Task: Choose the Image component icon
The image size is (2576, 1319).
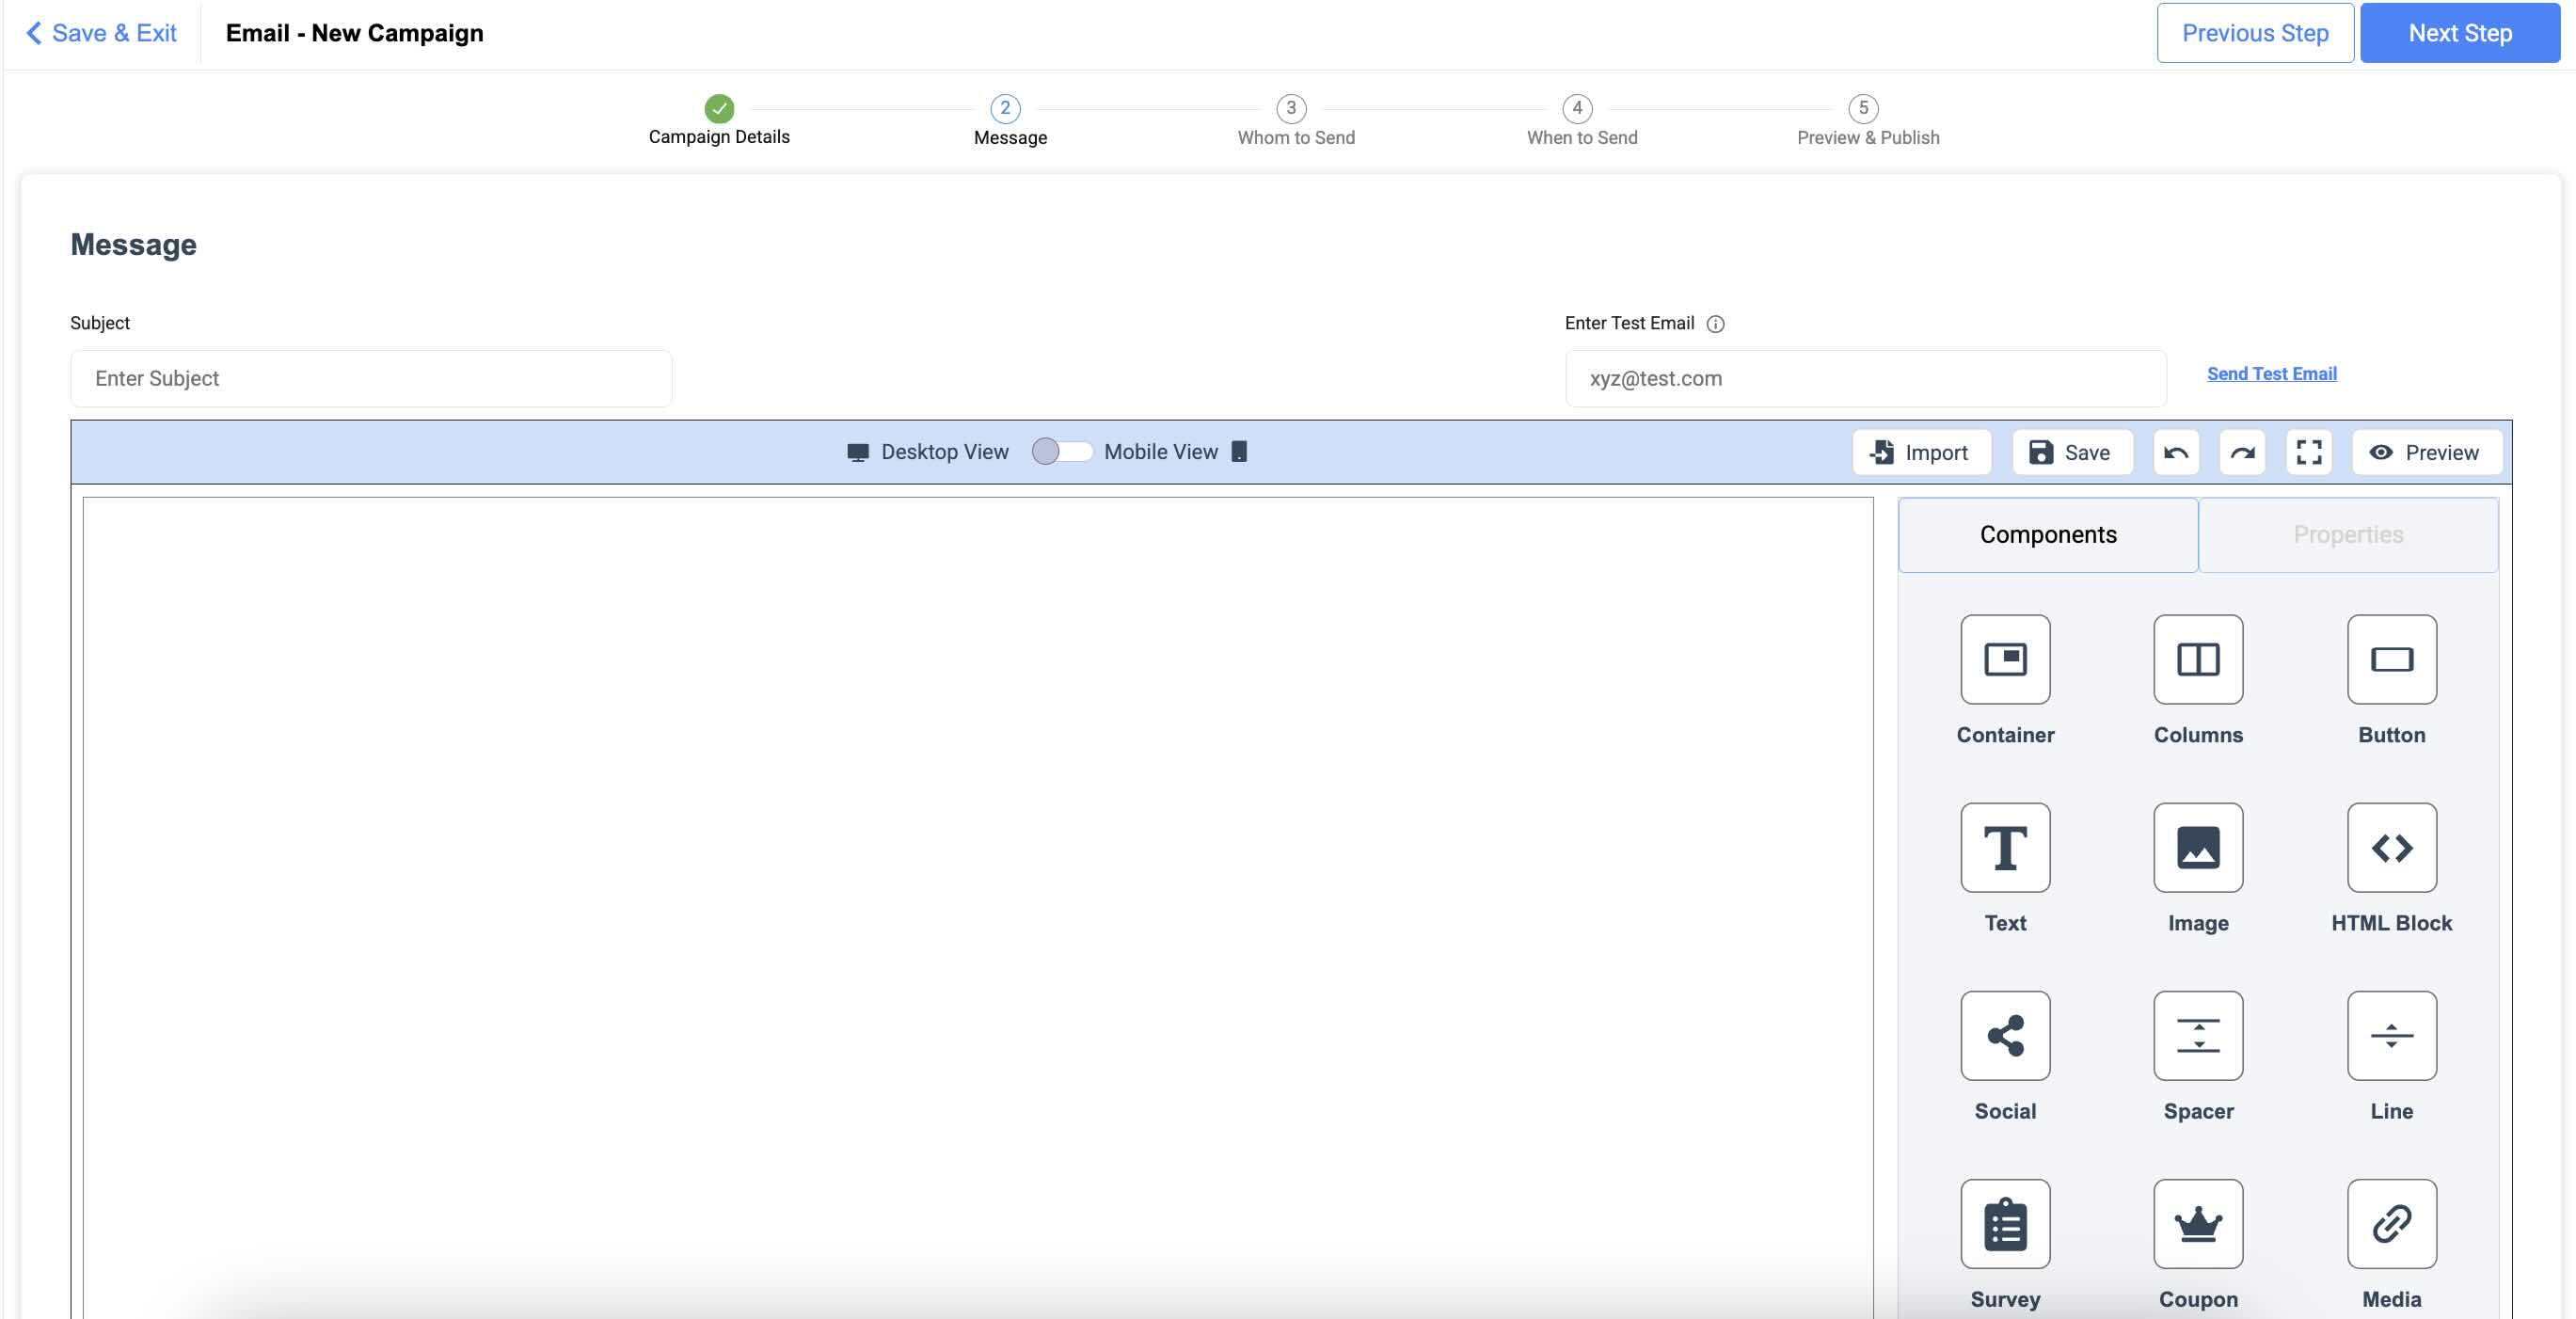Action: 2197,847
